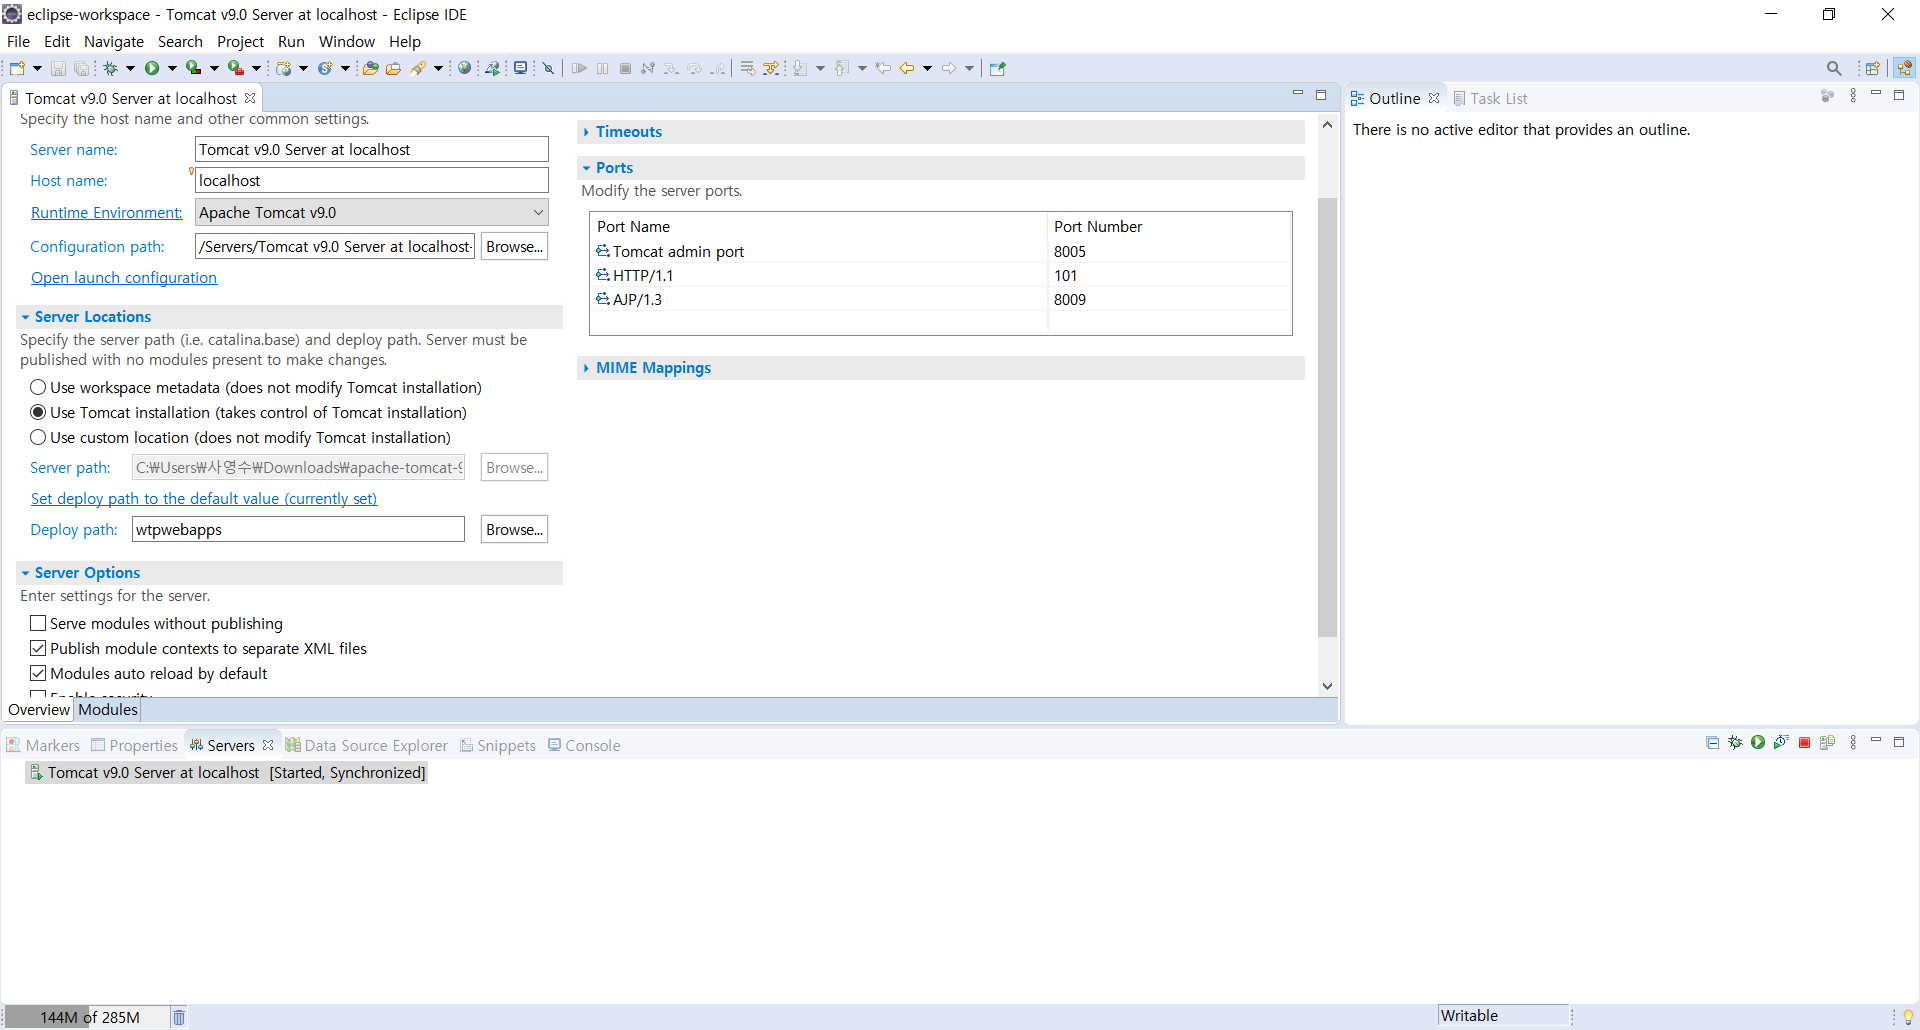1920x1030 pixels.
Task: Click the New file toolbar icon
Action: pos(17,68)
